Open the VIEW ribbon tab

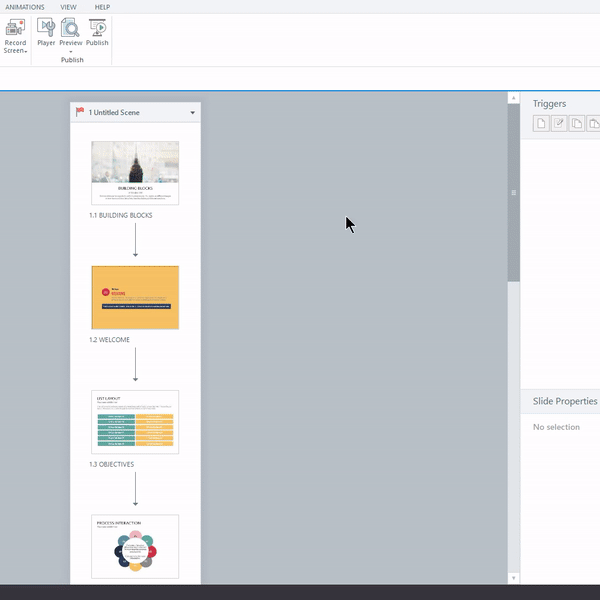(68, 7)
